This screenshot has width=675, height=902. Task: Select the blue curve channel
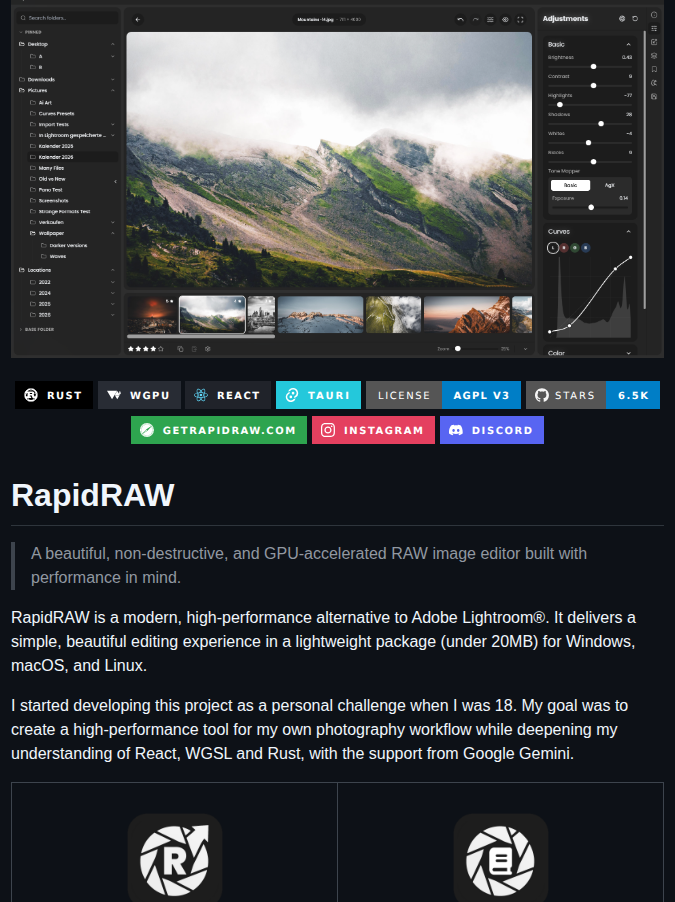point(586,248)
